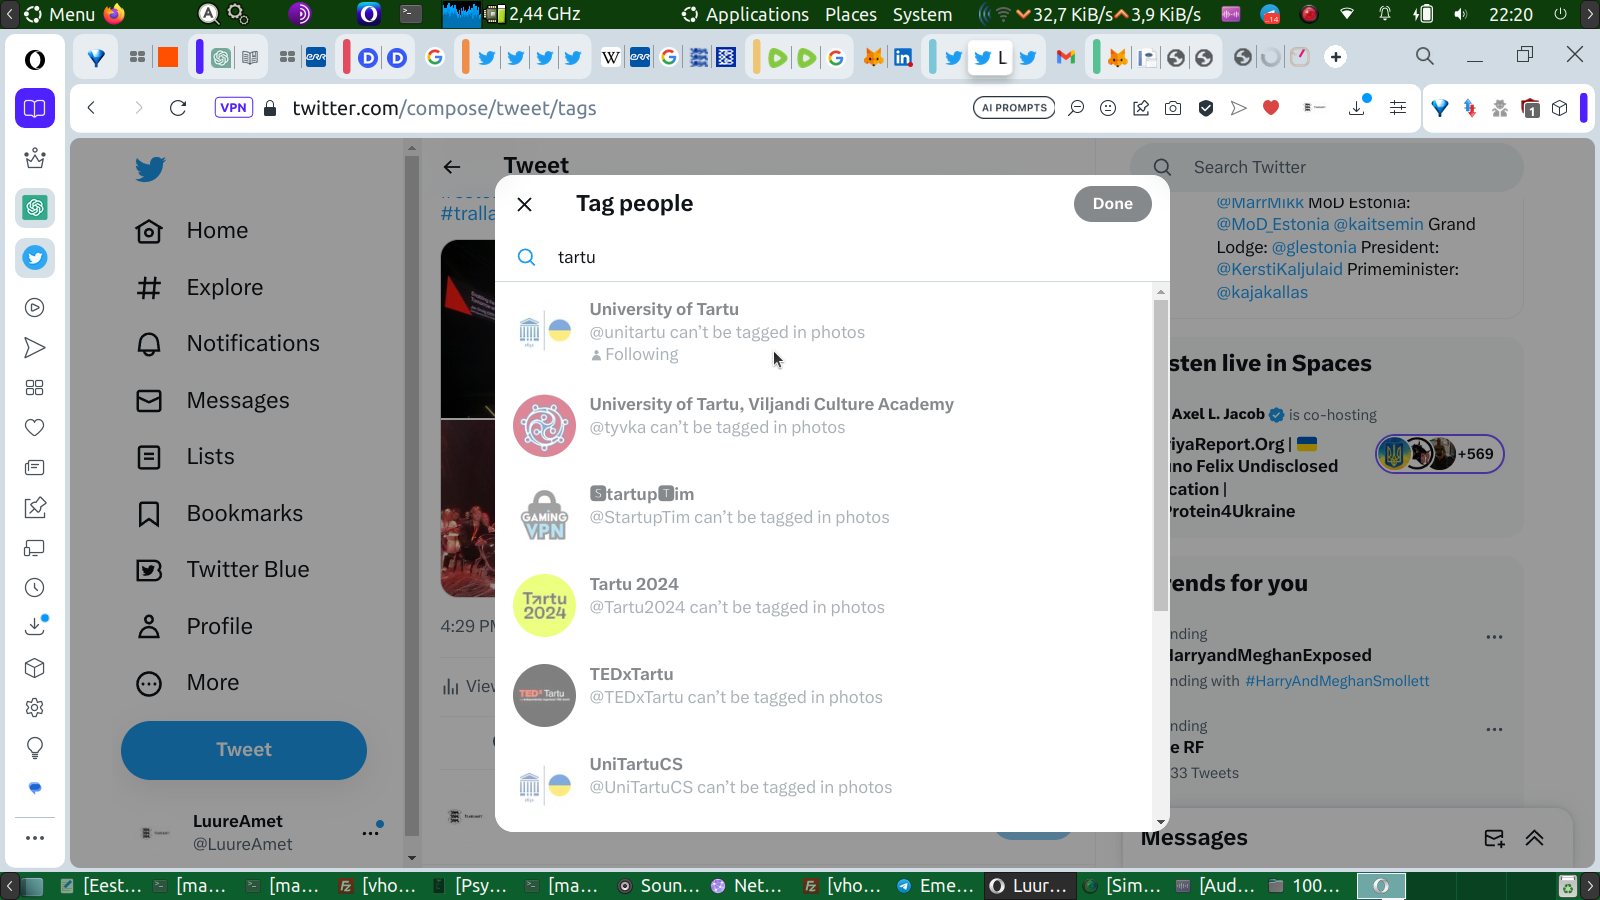1600x900 pixels.
Task: Open more options for HarryandMeghanExposed trend
Action: (x=1494, y=637)
